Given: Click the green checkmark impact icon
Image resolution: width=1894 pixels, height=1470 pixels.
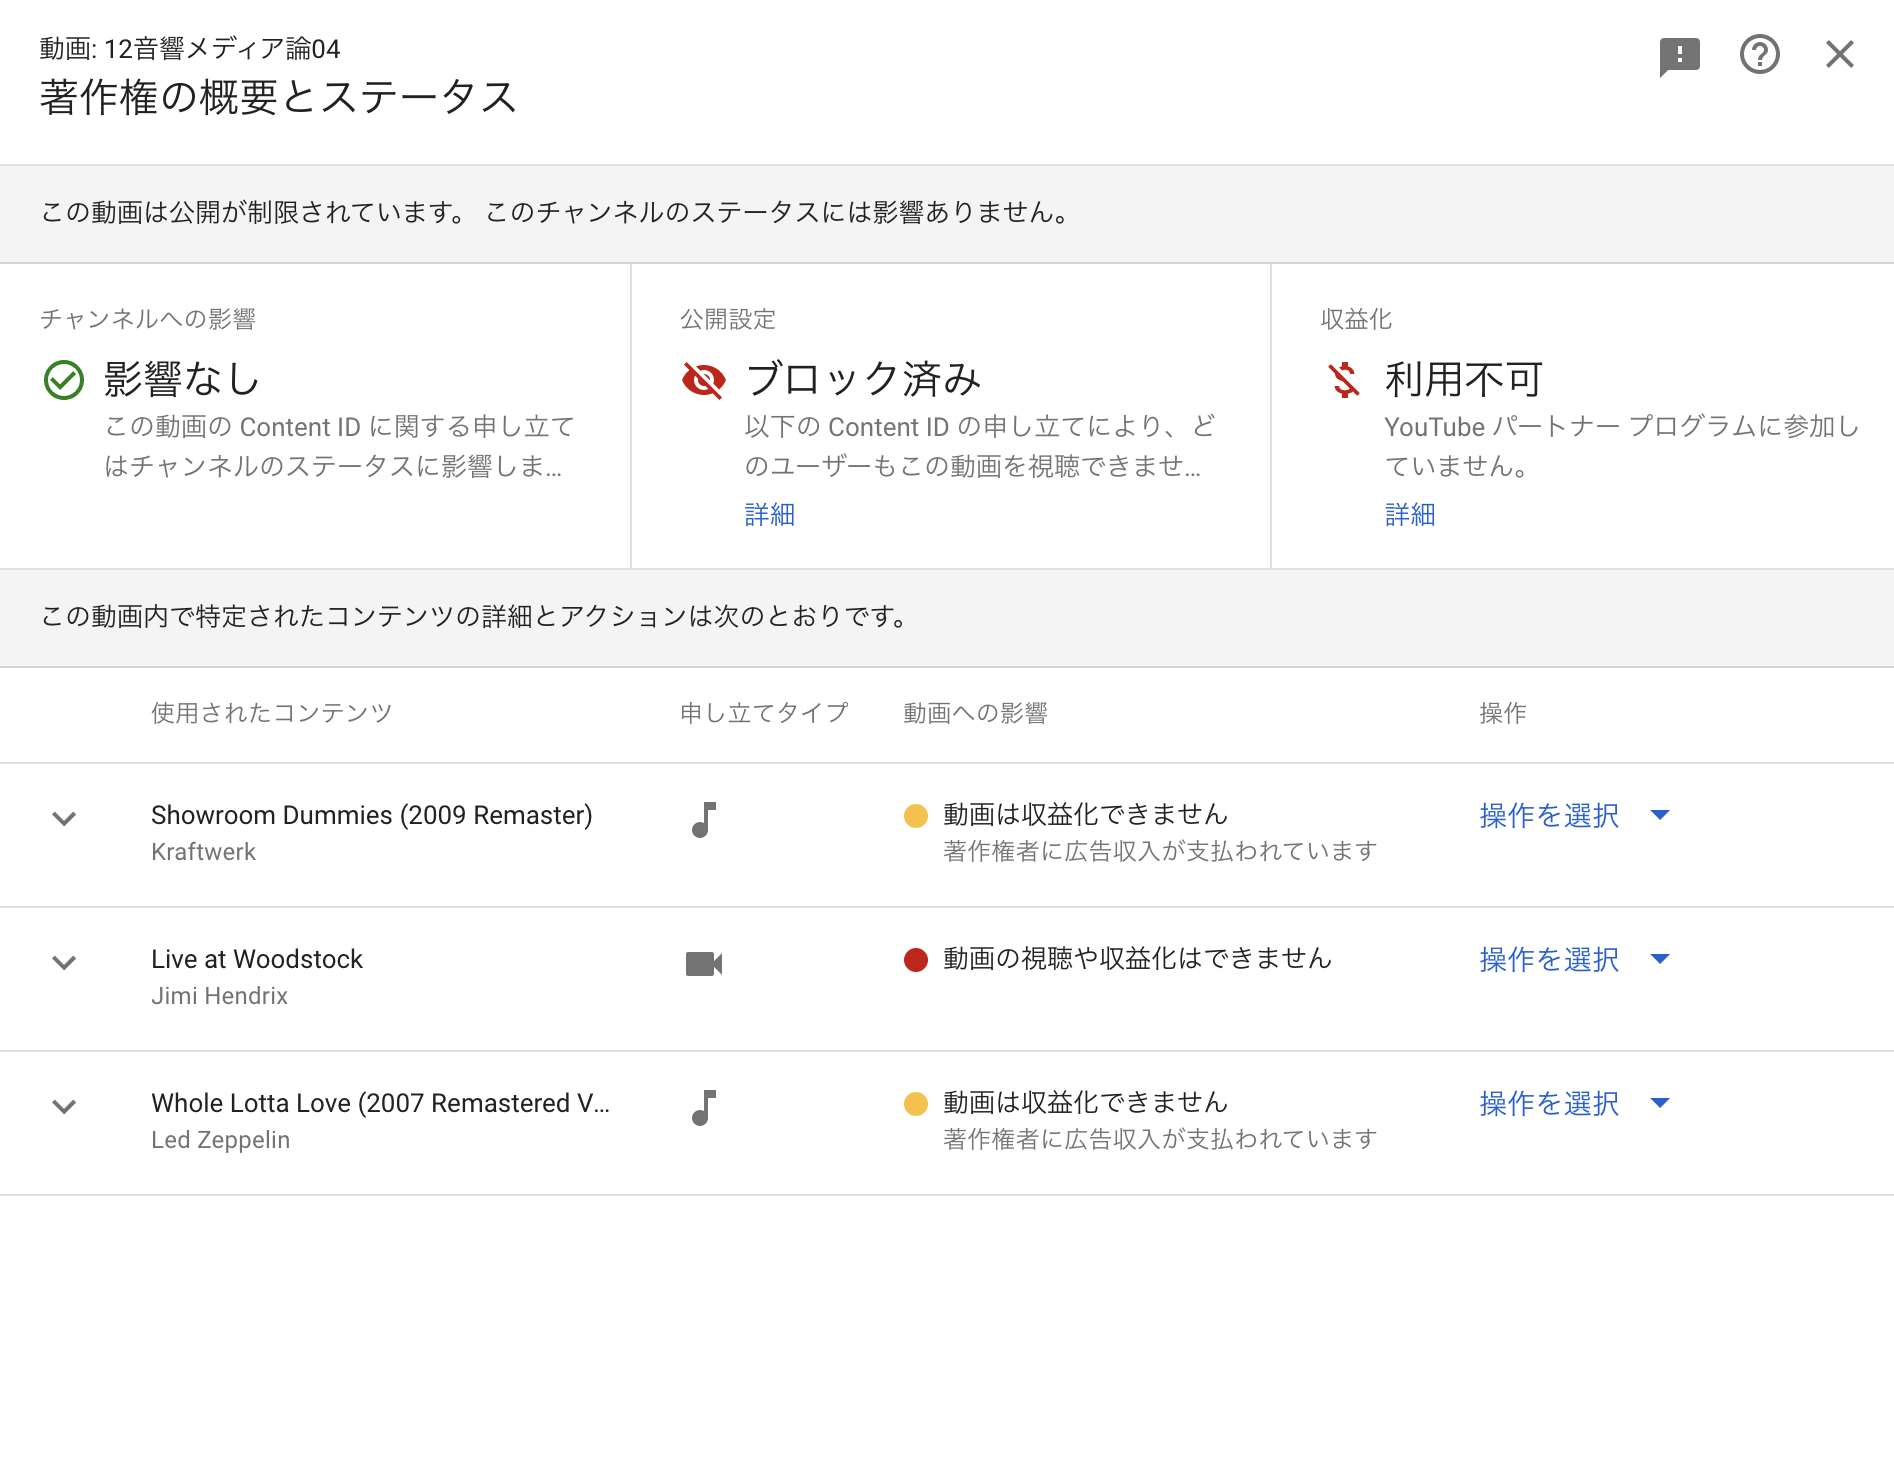Looking at the screenshot, I should (x=64, y=380).
